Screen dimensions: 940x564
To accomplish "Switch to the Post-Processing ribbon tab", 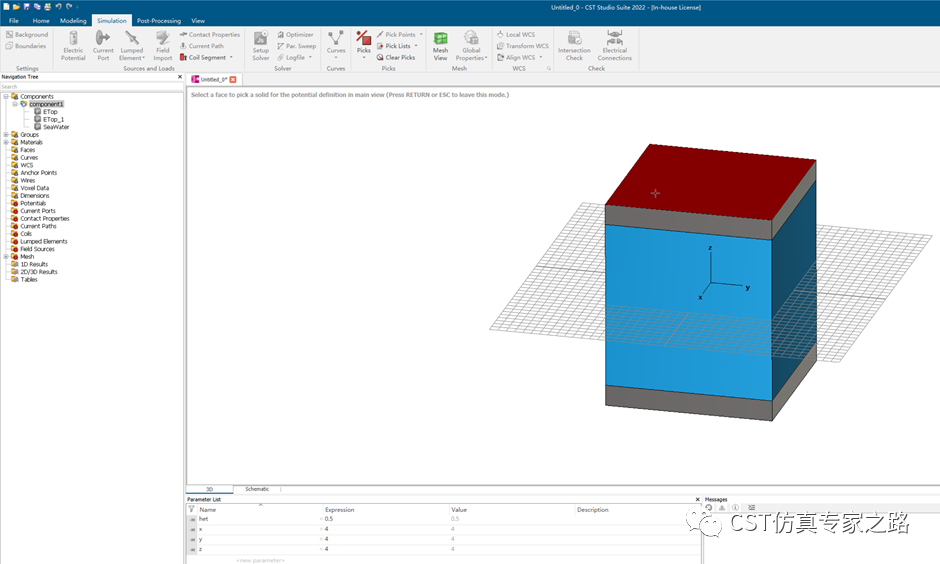I will click(x=158, y=20).
